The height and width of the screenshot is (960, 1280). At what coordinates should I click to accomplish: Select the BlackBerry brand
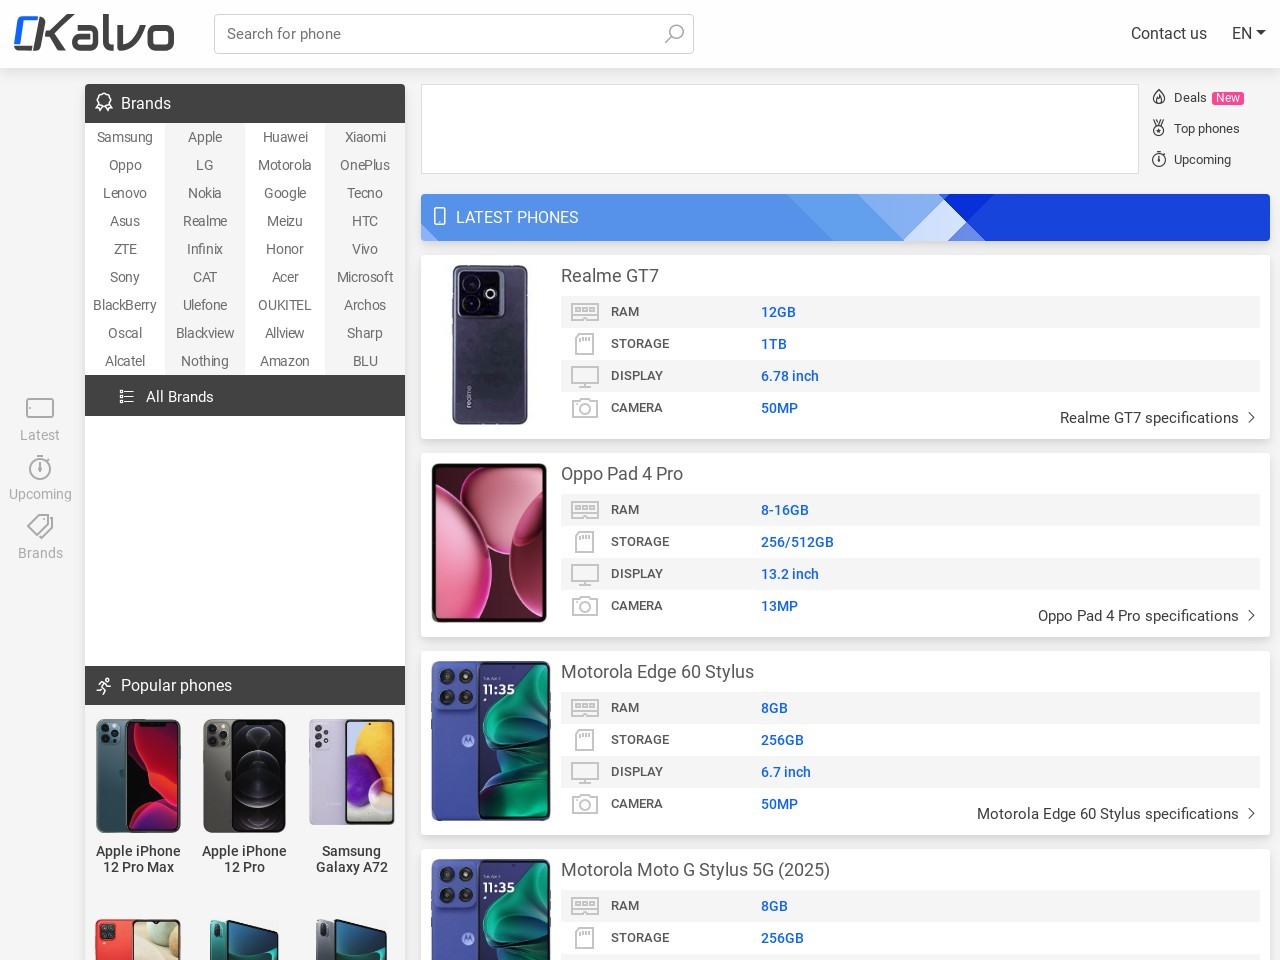pos(125,305)
